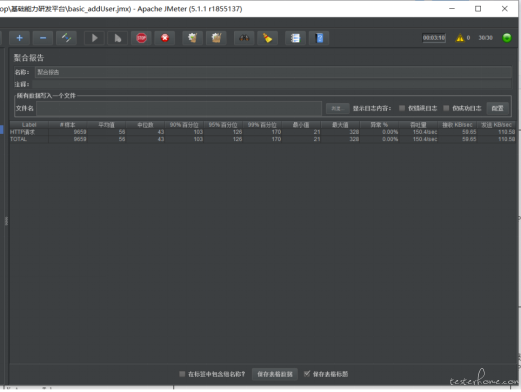Click the Start no pauses icon
This screenshot has width=521, height=392.
coord(118,38)
